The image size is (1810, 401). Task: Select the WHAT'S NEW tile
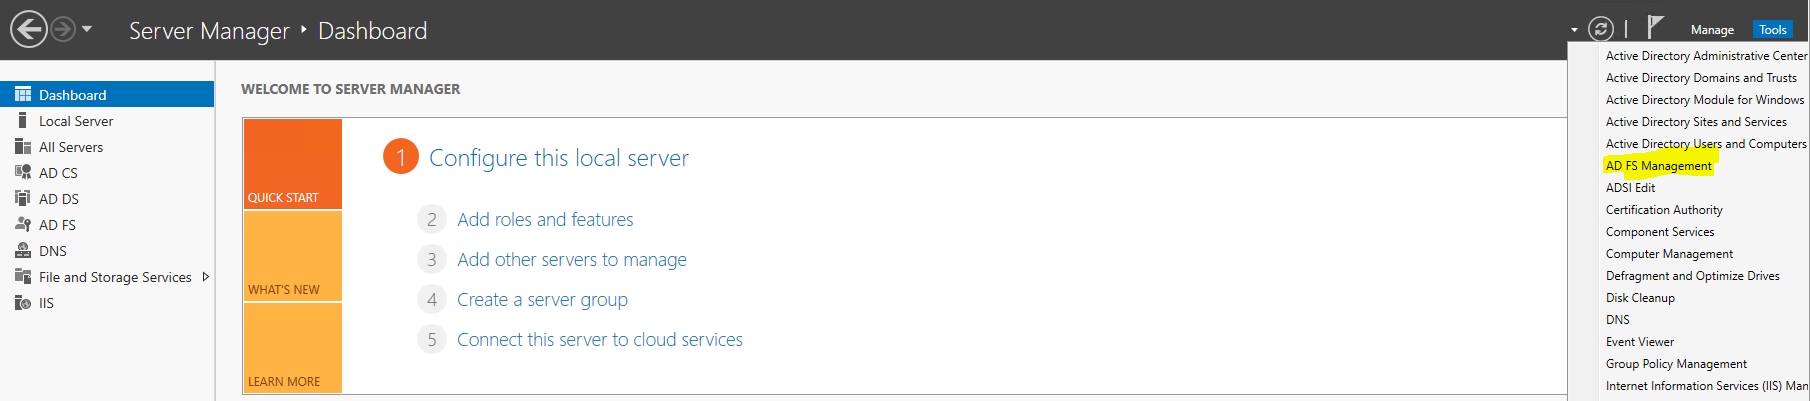pos(293,256)
